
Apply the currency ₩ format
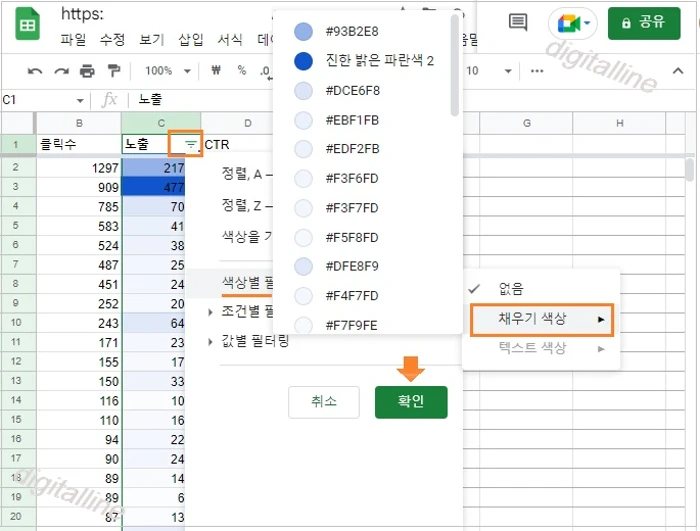(x=216, y=70)
